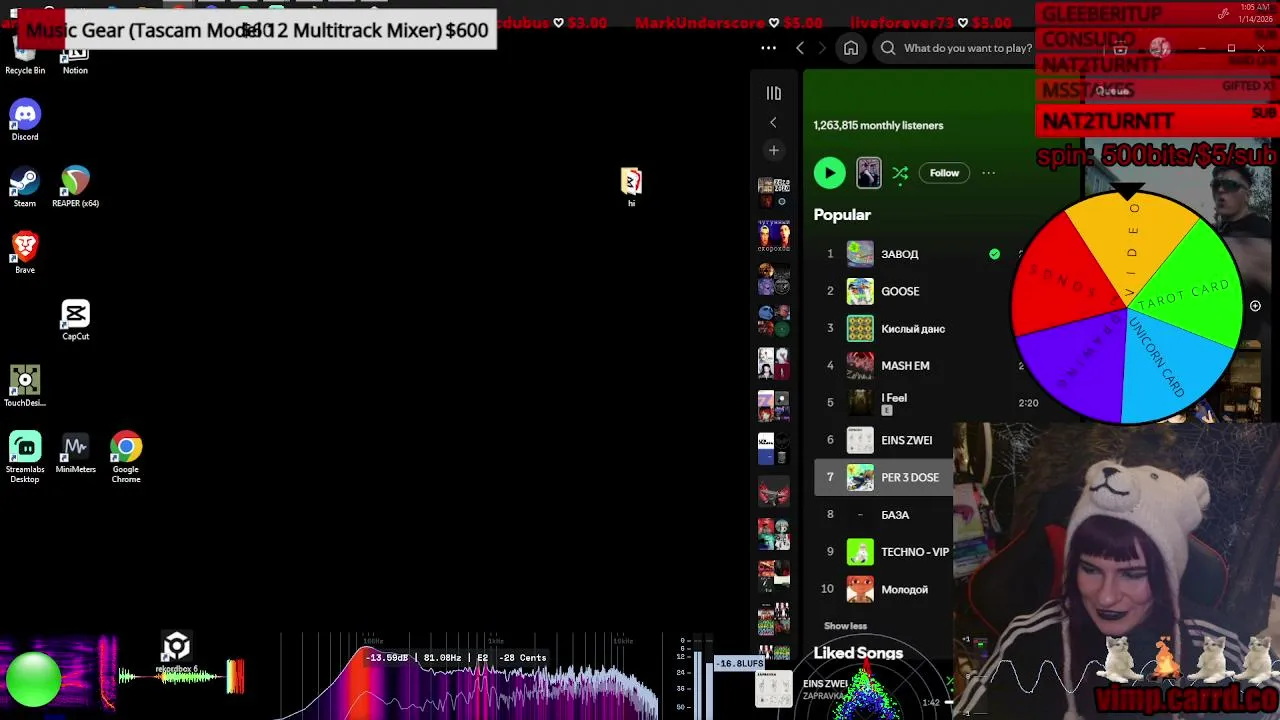Collapse the sidebar with left chevron

[x=773, y=122]
